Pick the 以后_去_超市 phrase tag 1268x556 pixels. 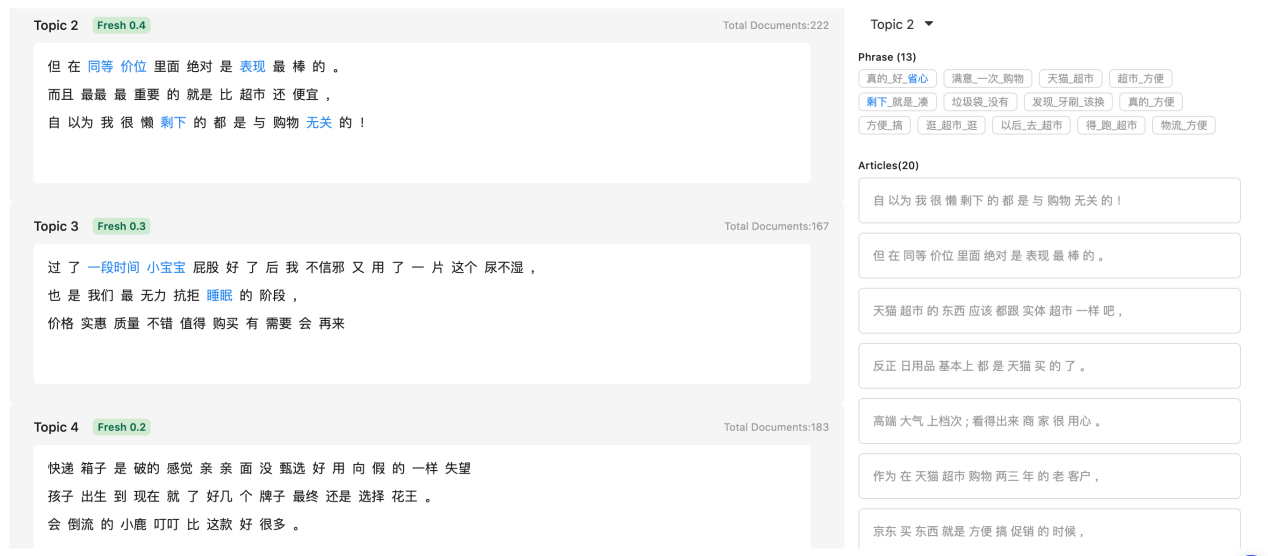click(x=1030, y=125)
